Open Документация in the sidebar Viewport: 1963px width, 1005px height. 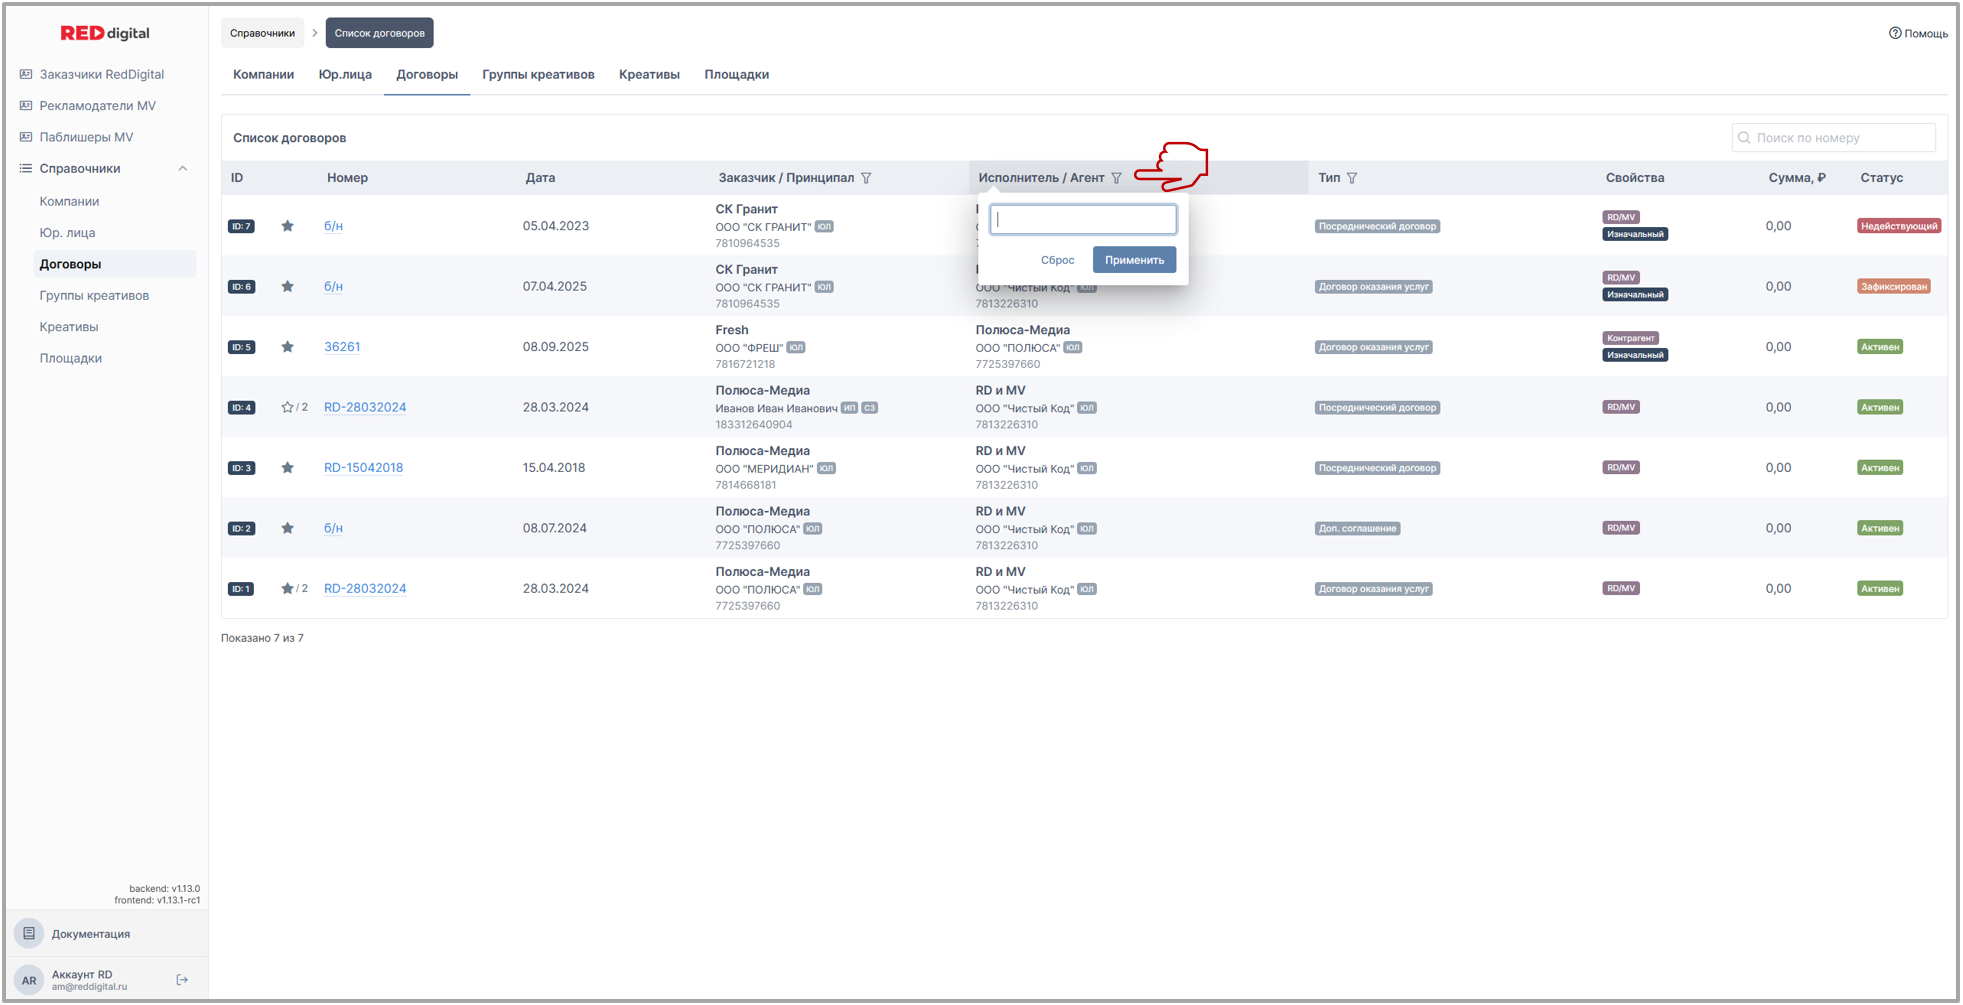(x=90, y=934)
